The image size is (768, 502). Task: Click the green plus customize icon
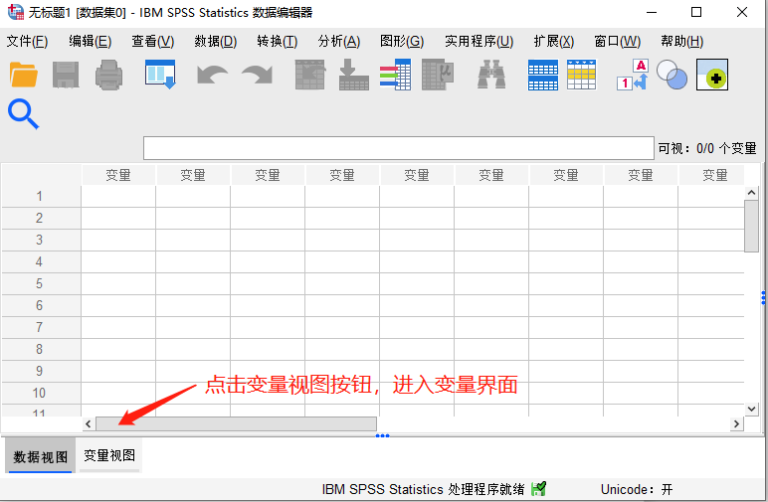[x=712, y=75]
